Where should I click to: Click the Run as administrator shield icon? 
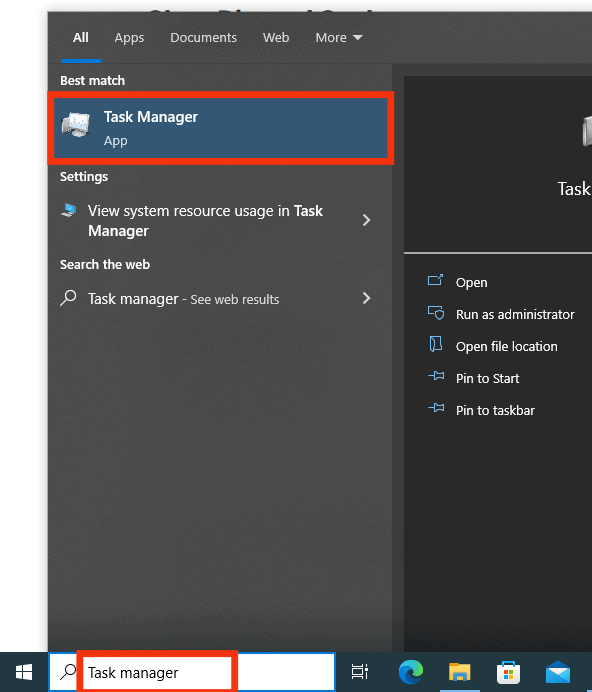(436, 313)
